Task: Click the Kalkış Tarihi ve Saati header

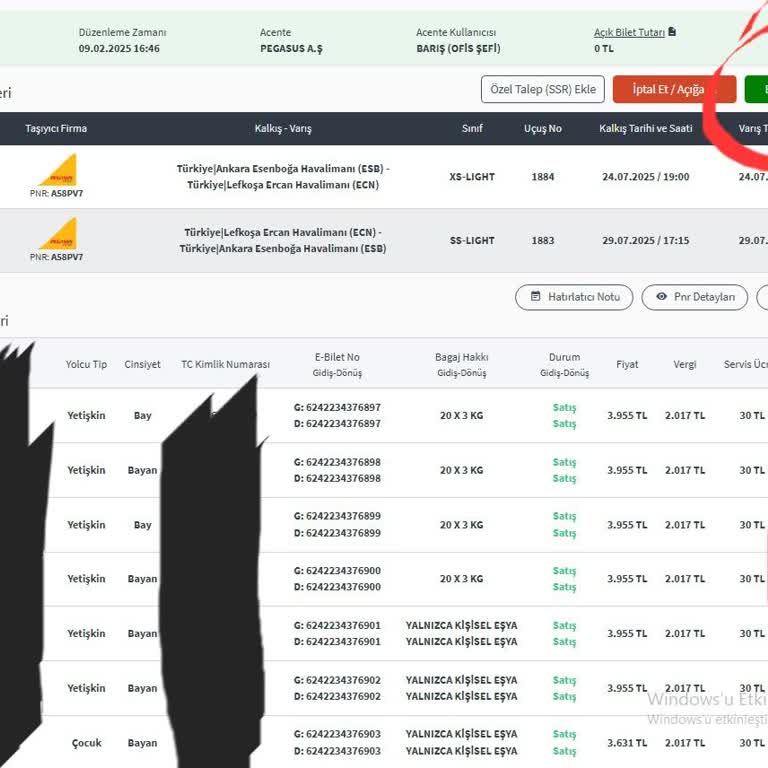Action: point(645,129)
